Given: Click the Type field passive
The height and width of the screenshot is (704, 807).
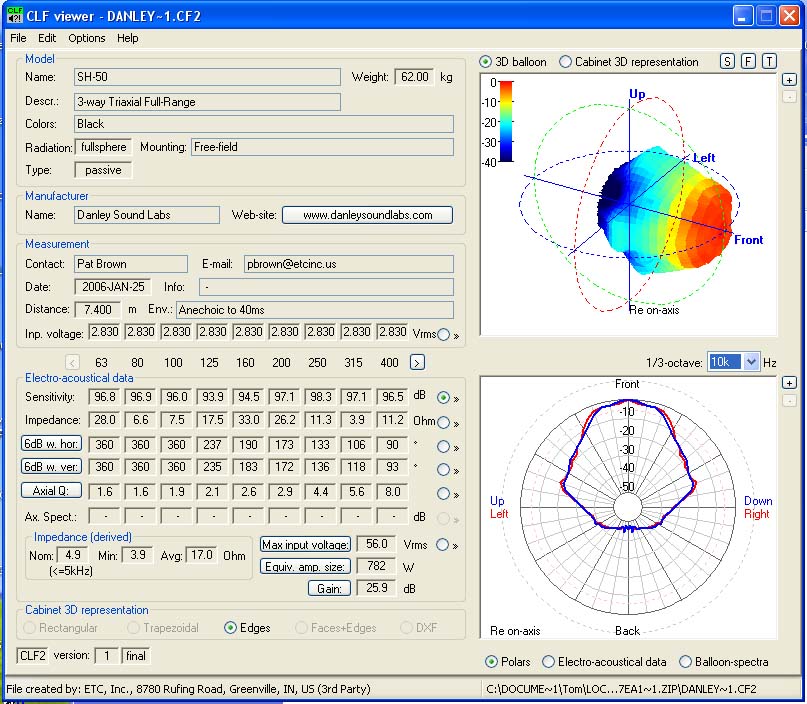Looking at the screenshot, I should pyautogui.click(x=103, y=170).
